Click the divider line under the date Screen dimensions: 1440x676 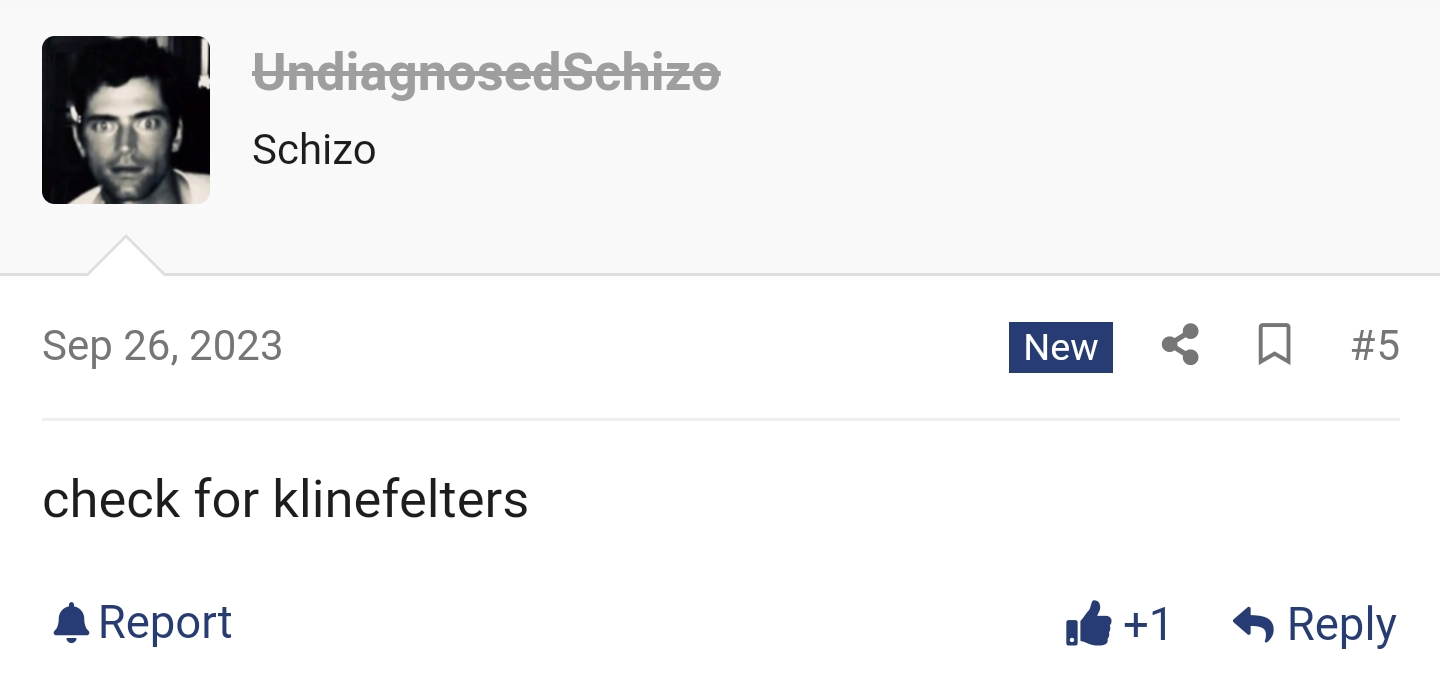(x=720, y=419)
